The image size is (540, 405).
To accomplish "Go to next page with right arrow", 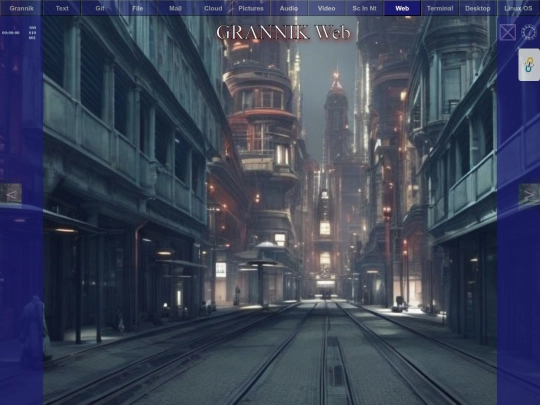I will pyautogui.click(x=529, y=194).
